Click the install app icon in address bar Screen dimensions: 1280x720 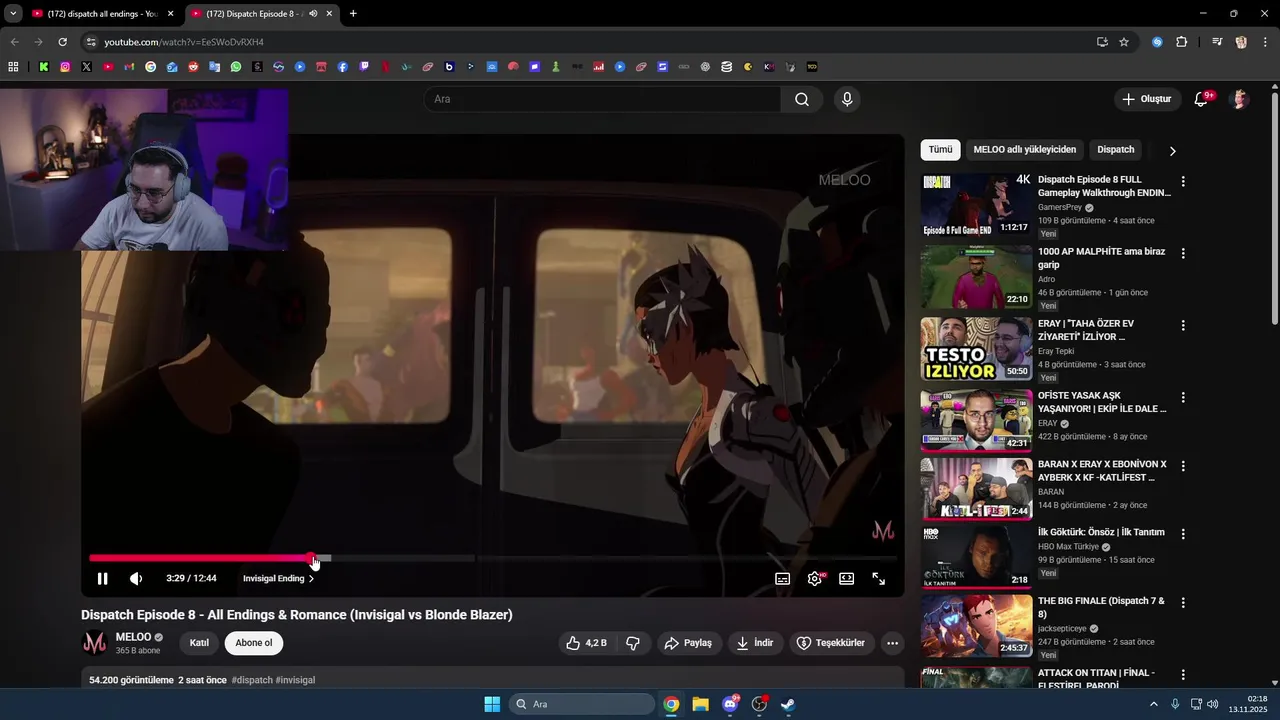pyautogui.click(x=1102, y=42)
